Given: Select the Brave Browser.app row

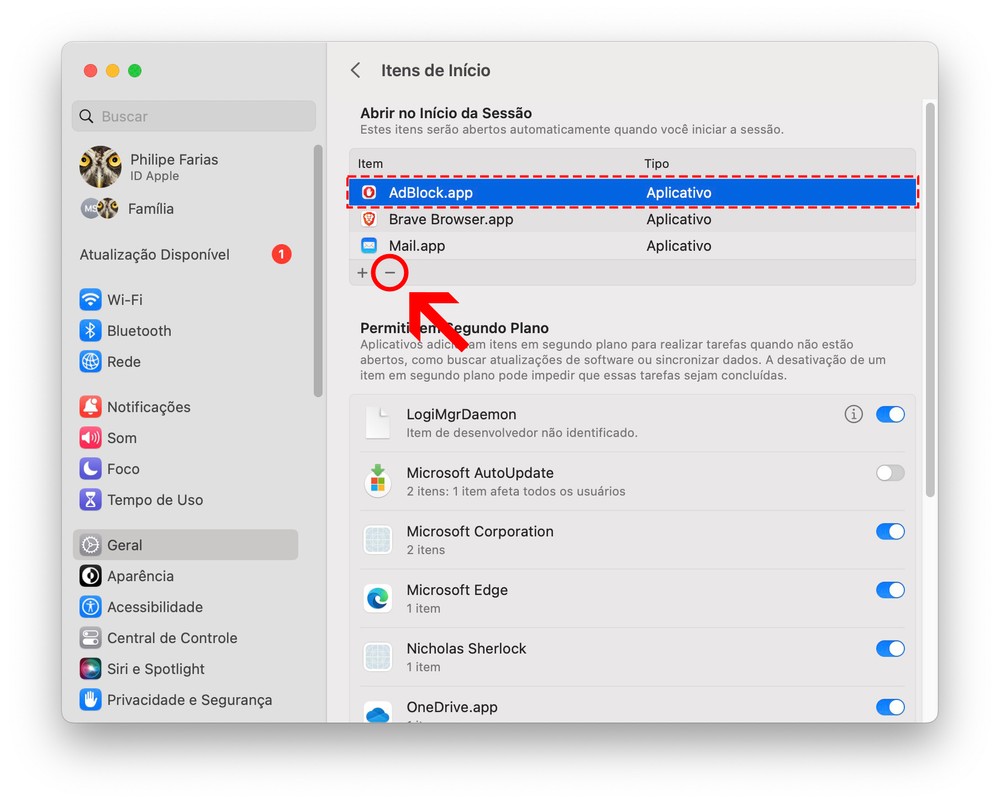Looking at the screenshot, I should (x=632, y=219).
